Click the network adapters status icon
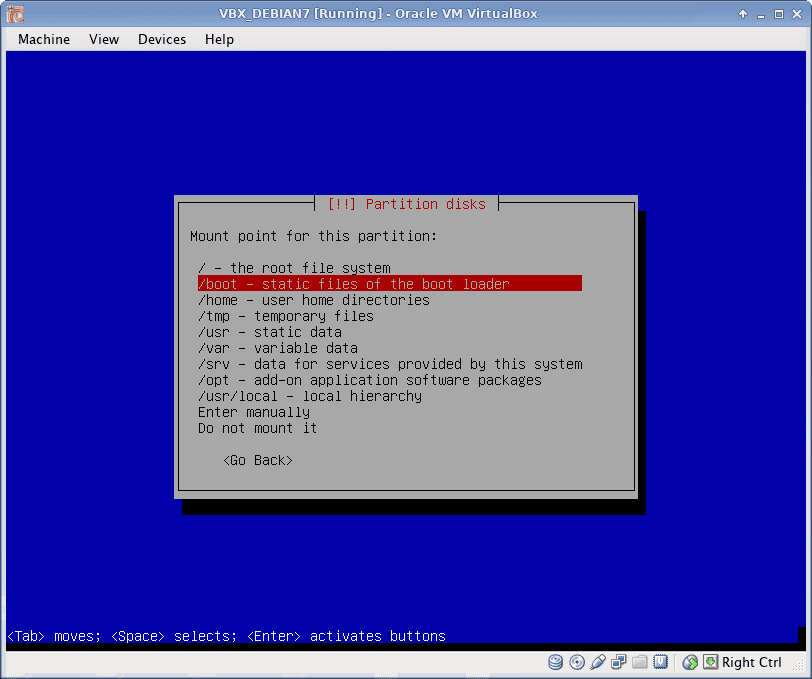Viewport: 812px width, 679px height. [619, 662]
